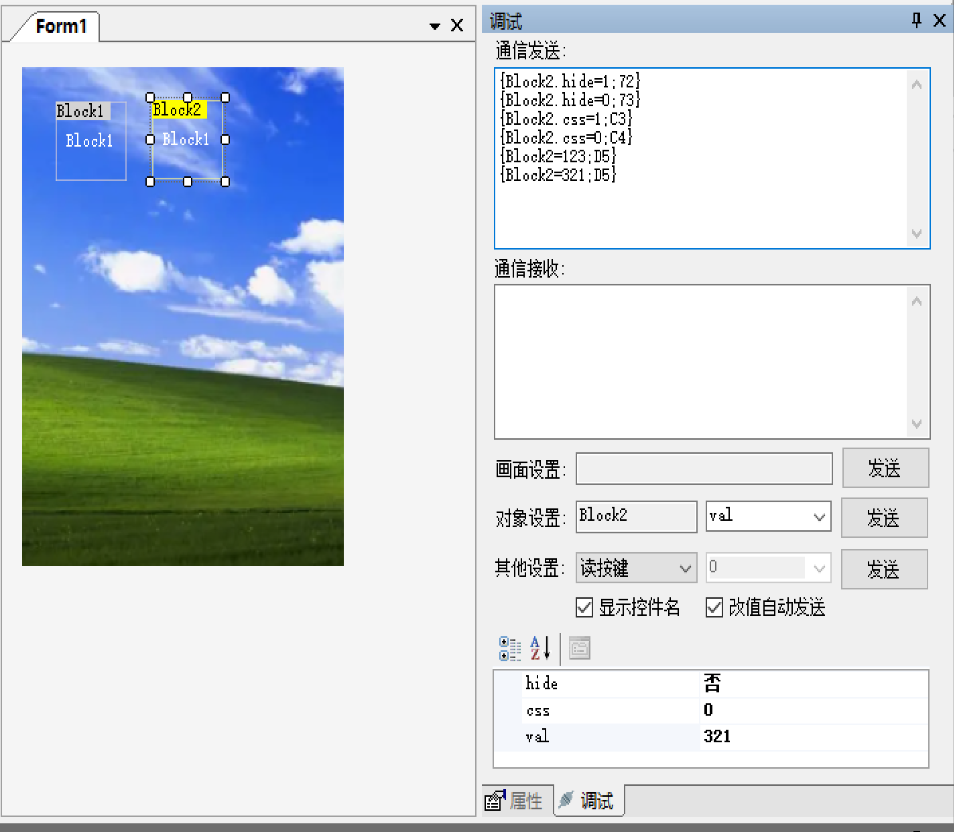Select the Block1 control on the form
The height and width of the screenshot is (832, 954).
91,142
